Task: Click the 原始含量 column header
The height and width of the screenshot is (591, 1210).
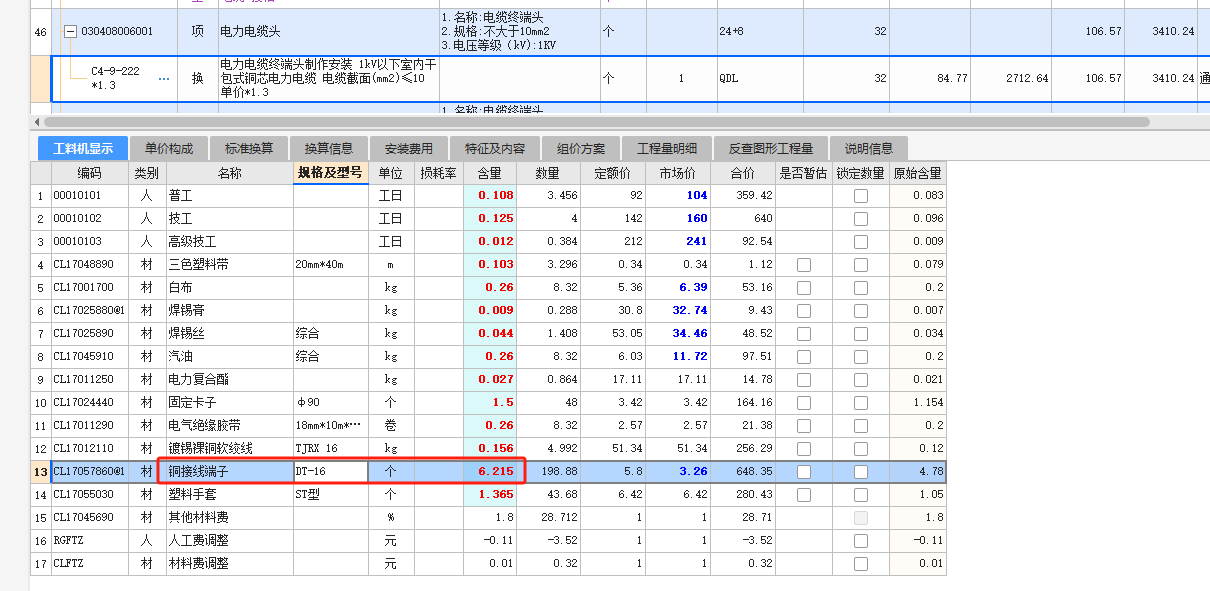Action: [917, 173]
